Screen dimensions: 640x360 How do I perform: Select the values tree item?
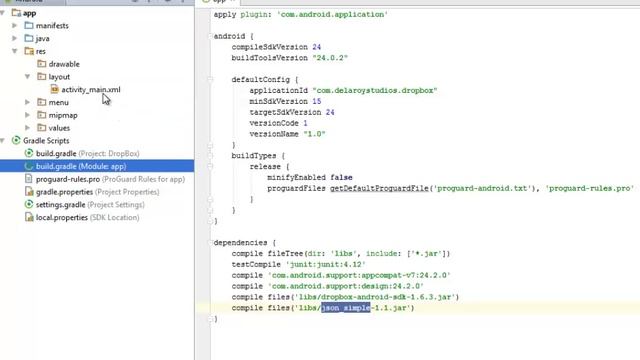click(x=59, y=128)
